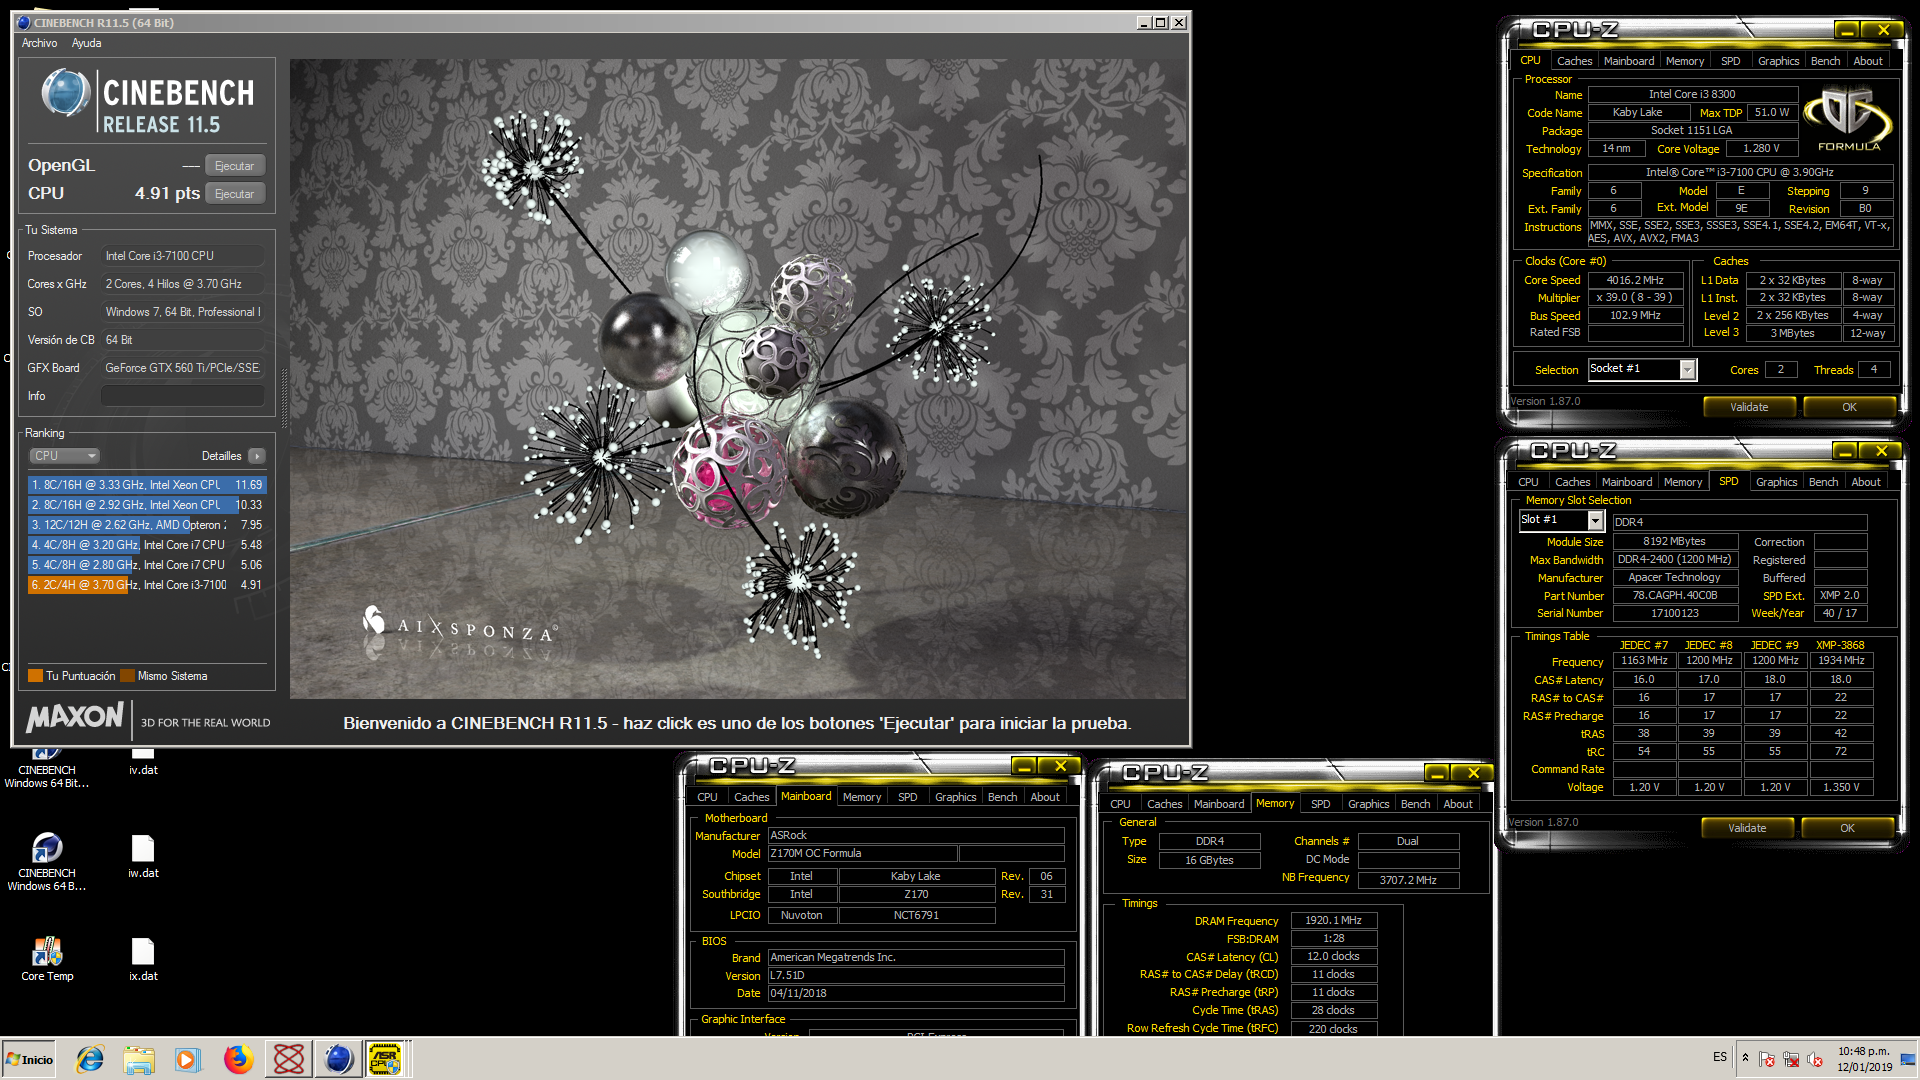The width and height of the screenshot is (1920, 1080).
Task: Open the Archivo menu
Action: click(40, 43)
